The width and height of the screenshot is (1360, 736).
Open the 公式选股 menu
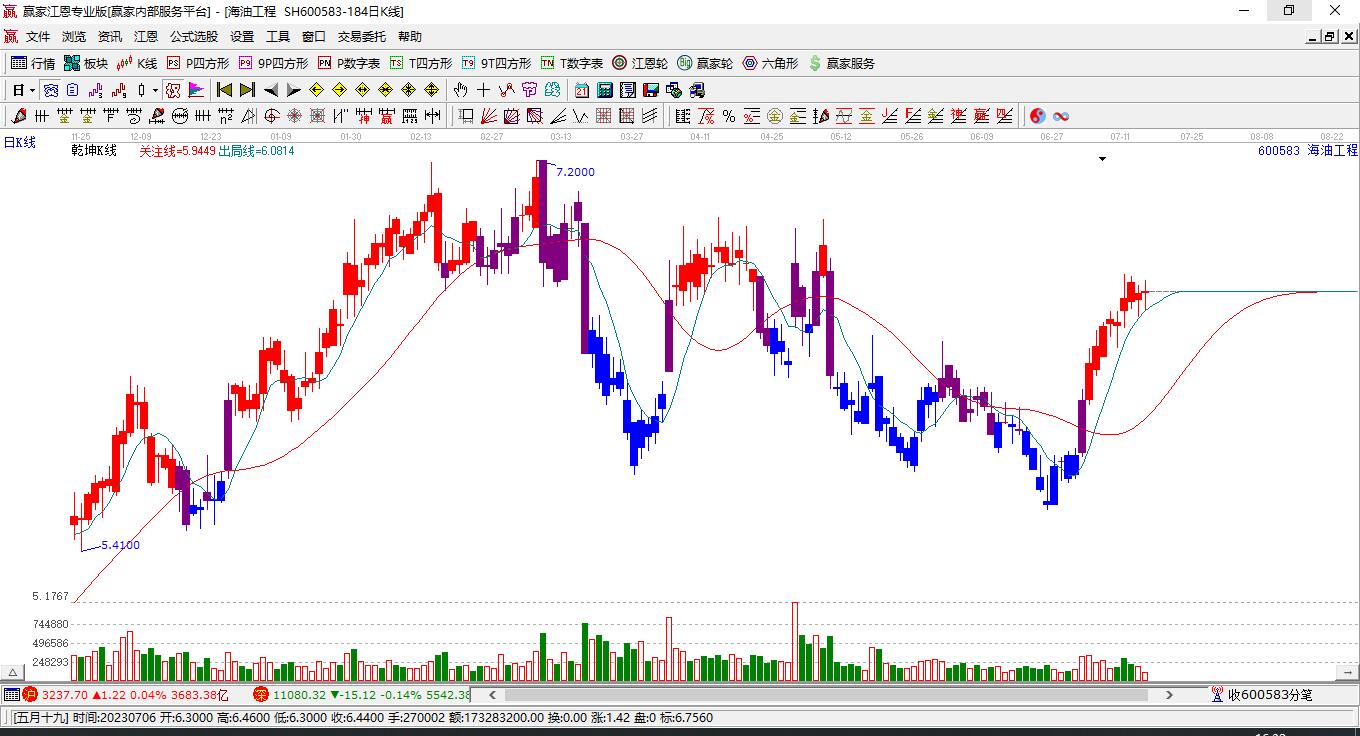[x=193, y=37]
